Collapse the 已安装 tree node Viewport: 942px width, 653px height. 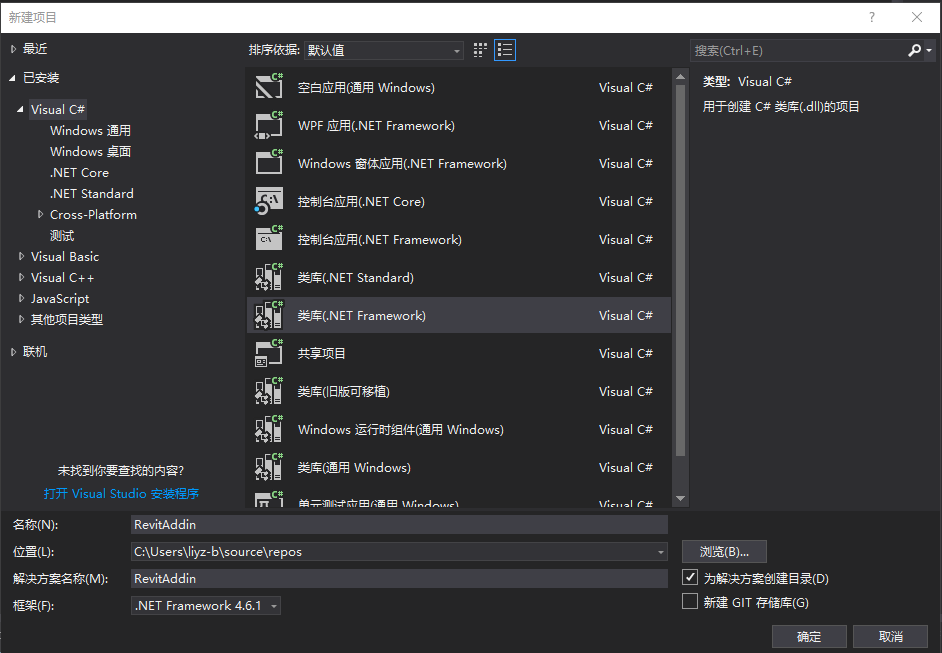point(13,78)
